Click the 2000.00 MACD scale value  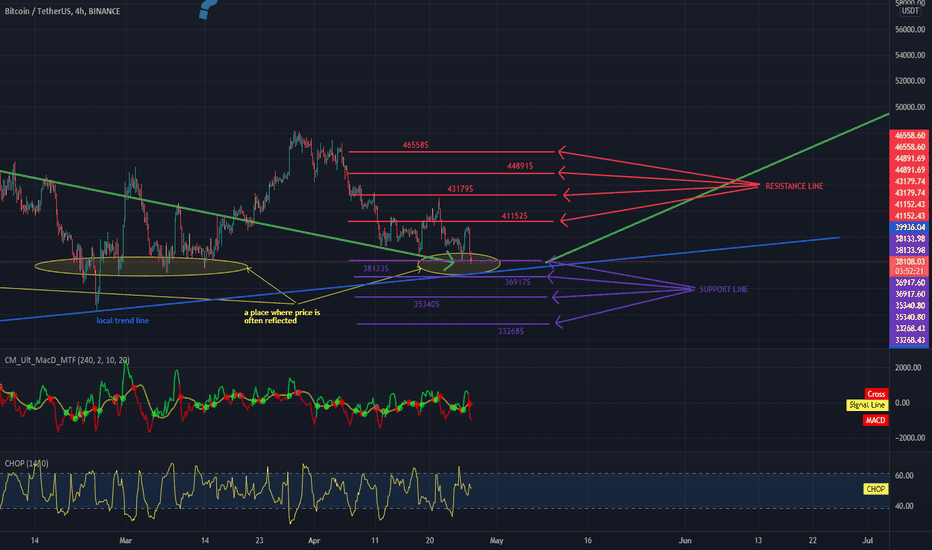(x=910, y=367)
